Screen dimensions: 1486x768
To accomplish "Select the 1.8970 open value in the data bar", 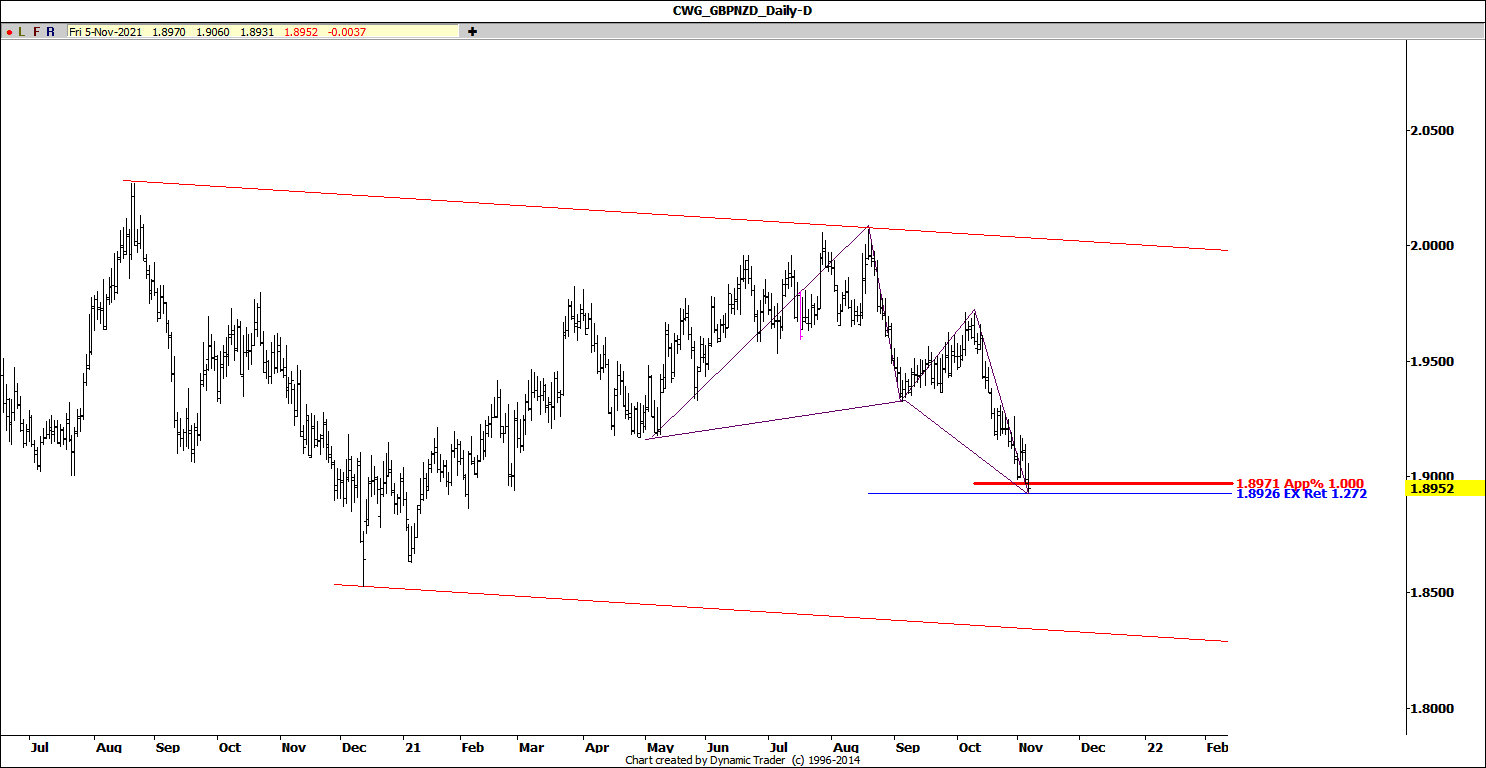I will click(167, 32).
